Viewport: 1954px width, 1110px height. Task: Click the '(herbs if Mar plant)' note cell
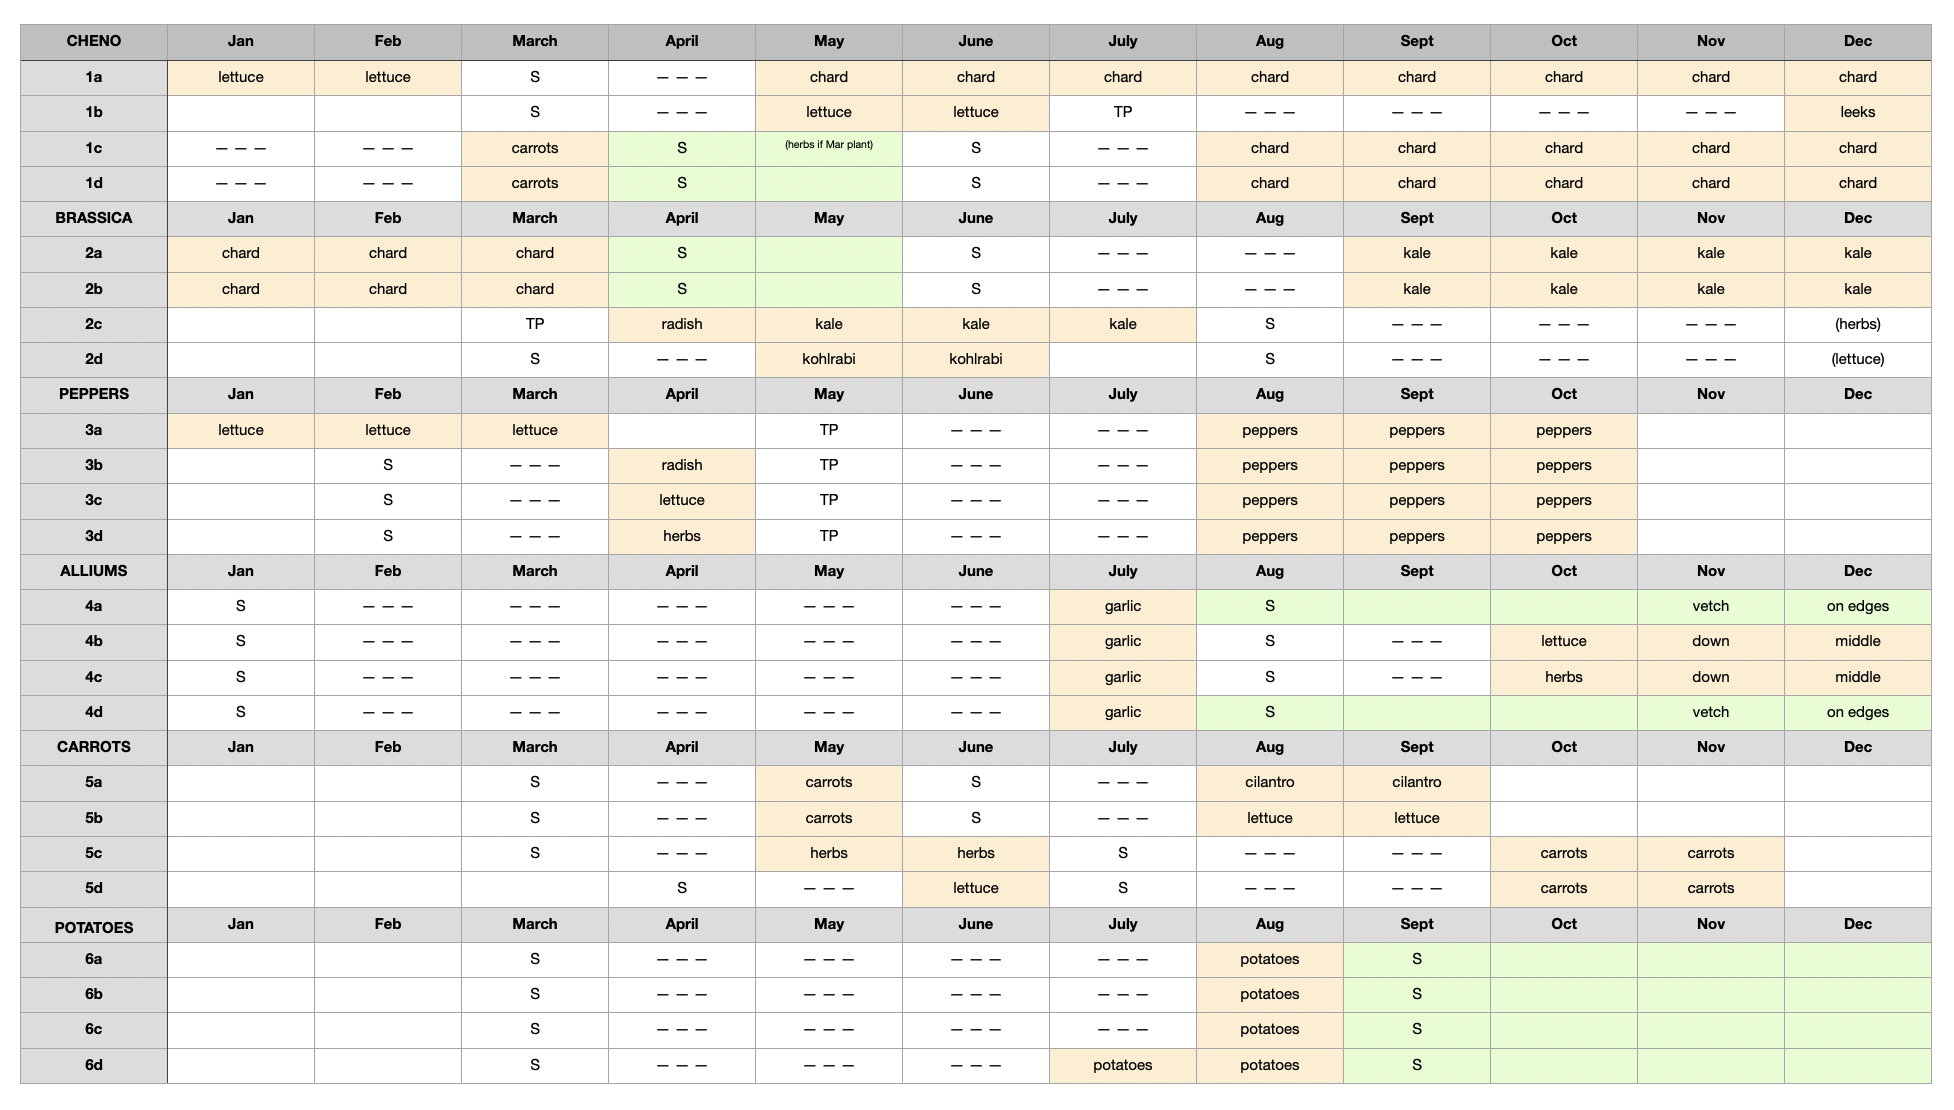coord(828,146)
